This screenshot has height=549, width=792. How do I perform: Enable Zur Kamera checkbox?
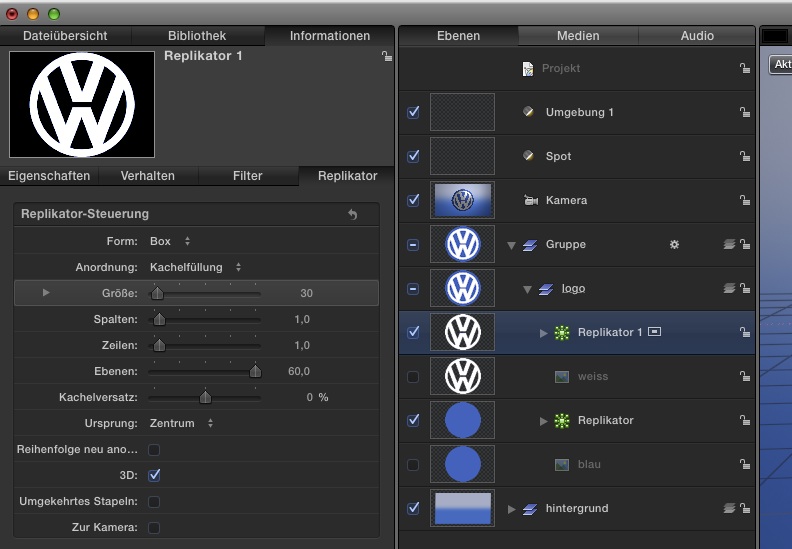pos(154,528)
